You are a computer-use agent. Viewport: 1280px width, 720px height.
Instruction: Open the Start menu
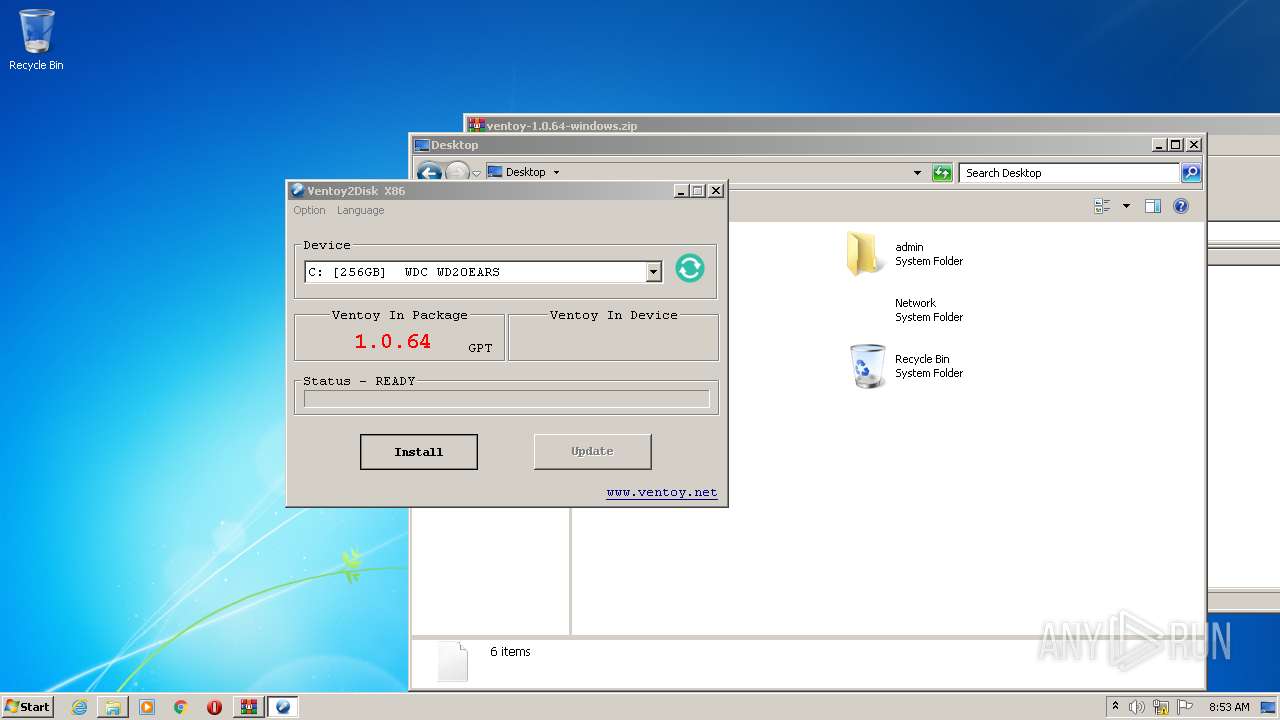tap(27, 706)
